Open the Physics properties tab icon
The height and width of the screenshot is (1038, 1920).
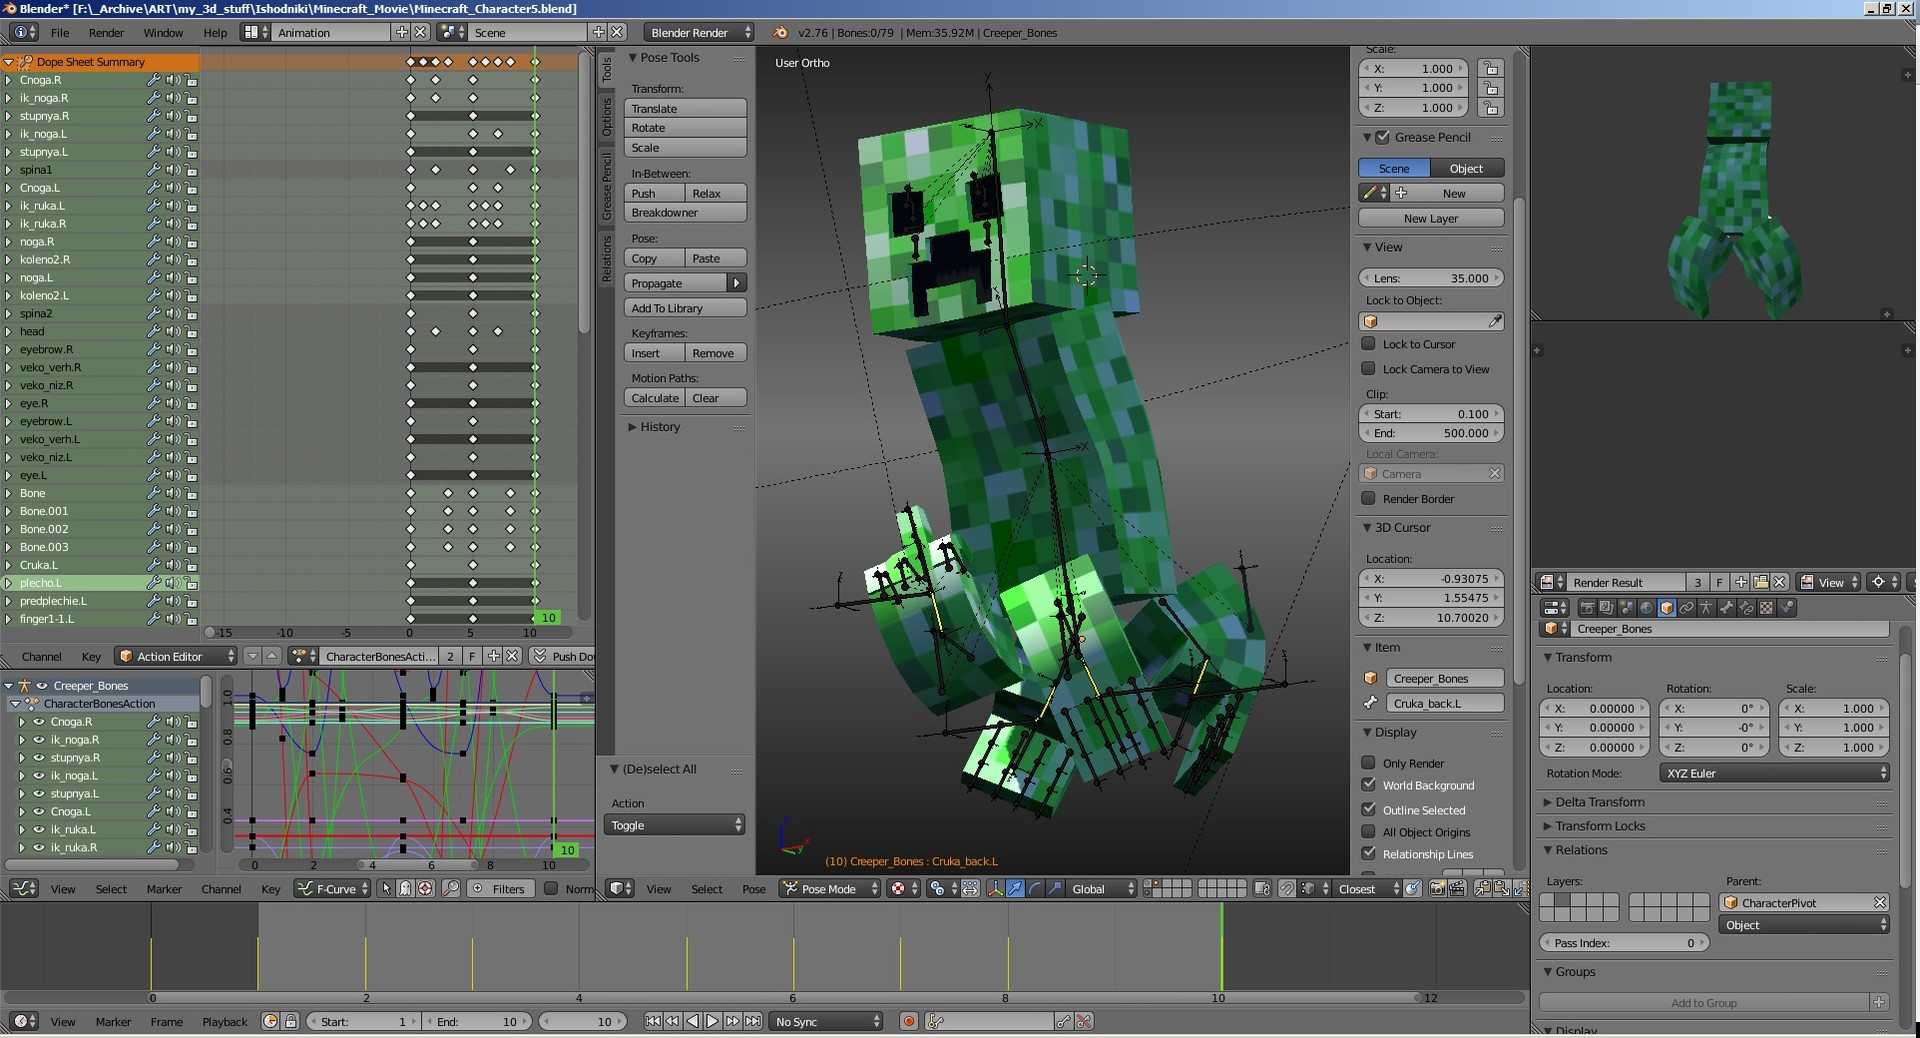click(x=1786, y=607)
